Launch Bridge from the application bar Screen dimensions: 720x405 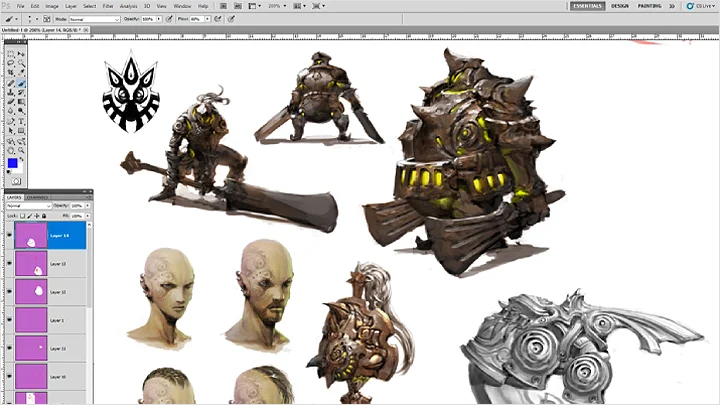click(223, 6)
